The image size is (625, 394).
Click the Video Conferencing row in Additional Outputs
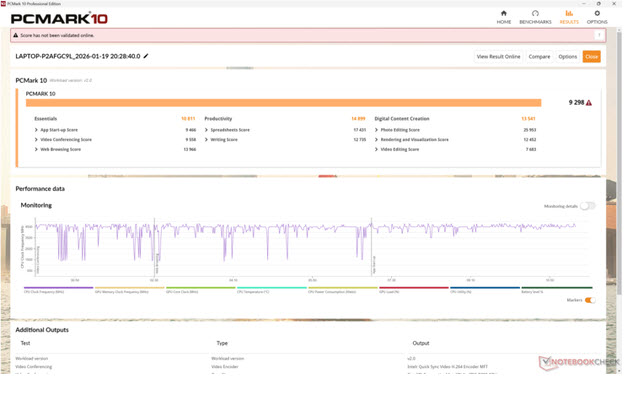pos(33,367)
